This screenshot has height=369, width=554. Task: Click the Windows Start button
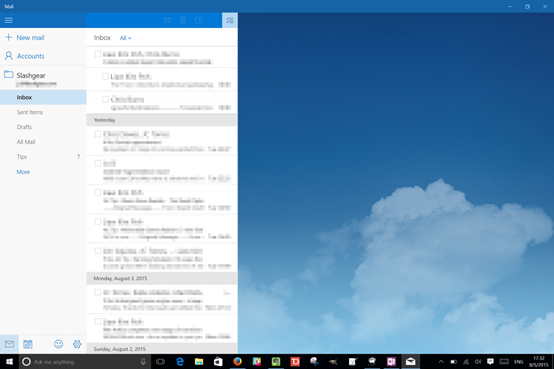click(9, 362)
